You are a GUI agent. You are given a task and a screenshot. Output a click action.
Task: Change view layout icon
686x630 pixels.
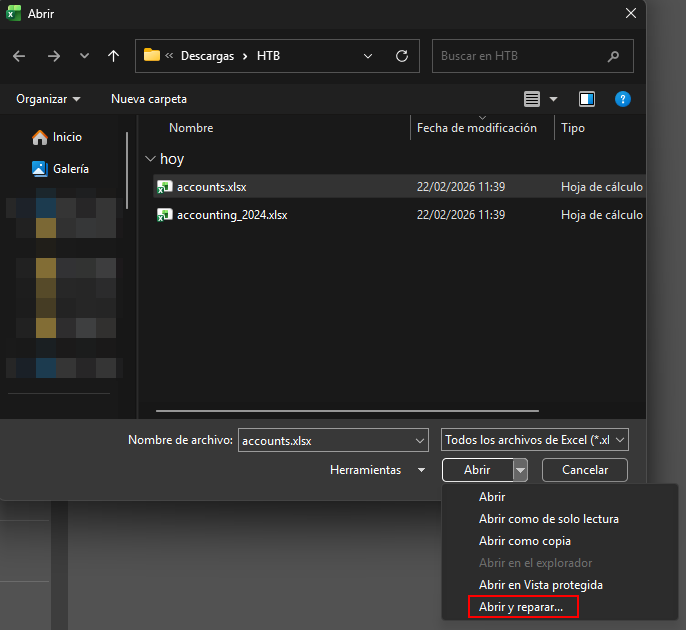coord(532,99)
